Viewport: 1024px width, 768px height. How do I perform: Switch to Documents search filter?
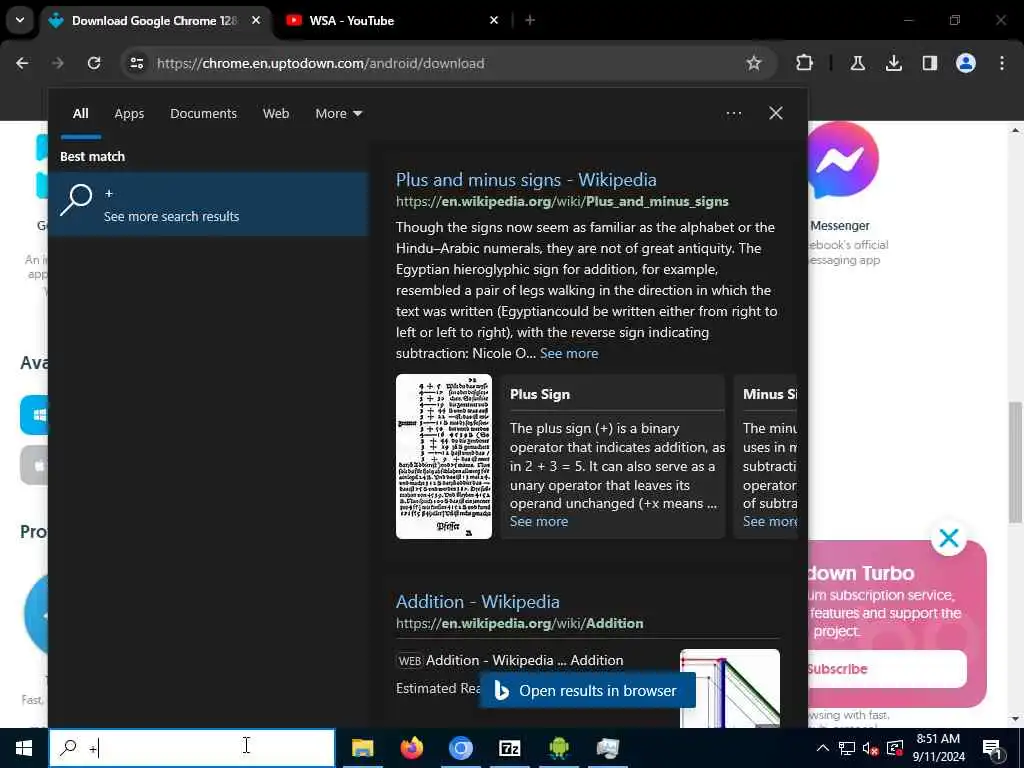[x=203, y=114]
